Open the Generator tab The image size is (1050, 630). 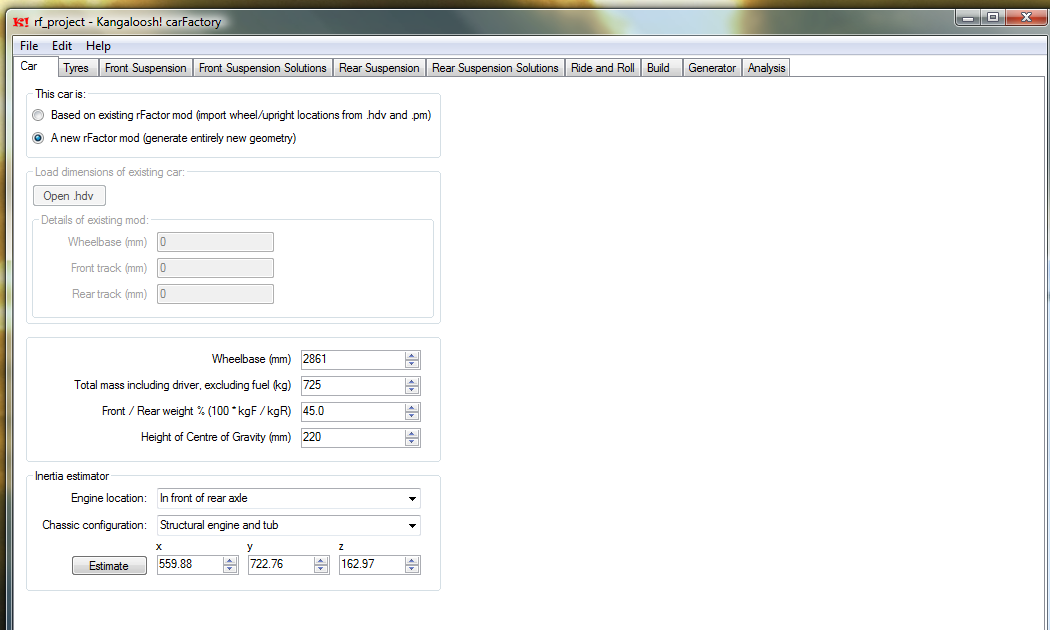click(712, 68)
